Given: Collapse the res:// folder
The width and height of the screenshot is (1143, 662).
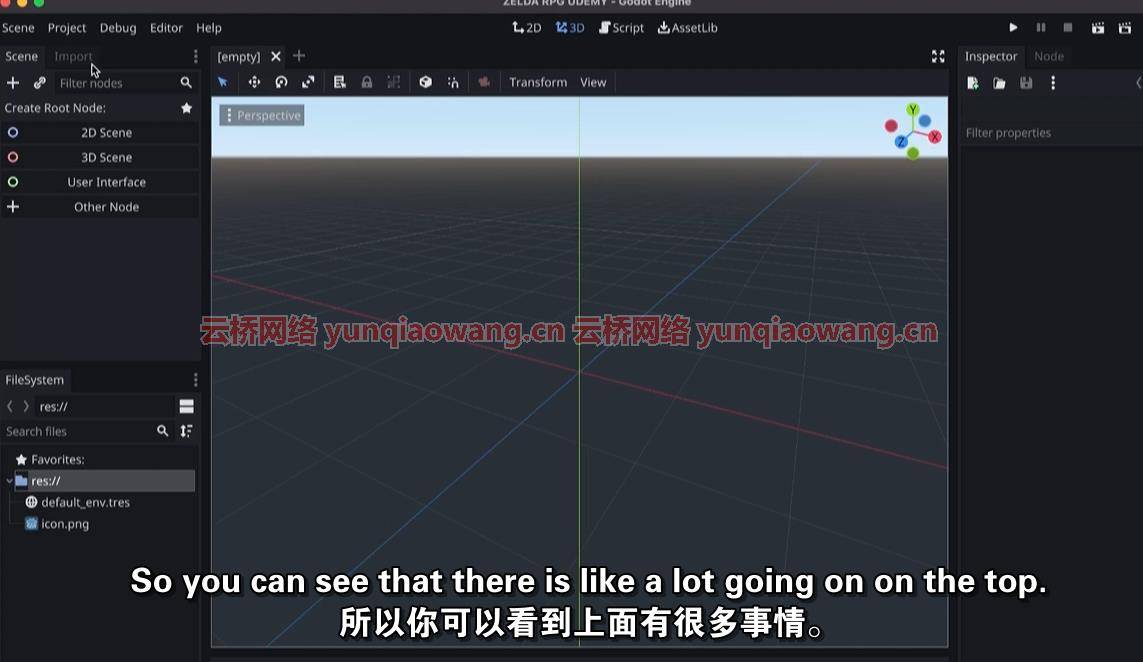Looking at the screenshot, I should 9,481.
